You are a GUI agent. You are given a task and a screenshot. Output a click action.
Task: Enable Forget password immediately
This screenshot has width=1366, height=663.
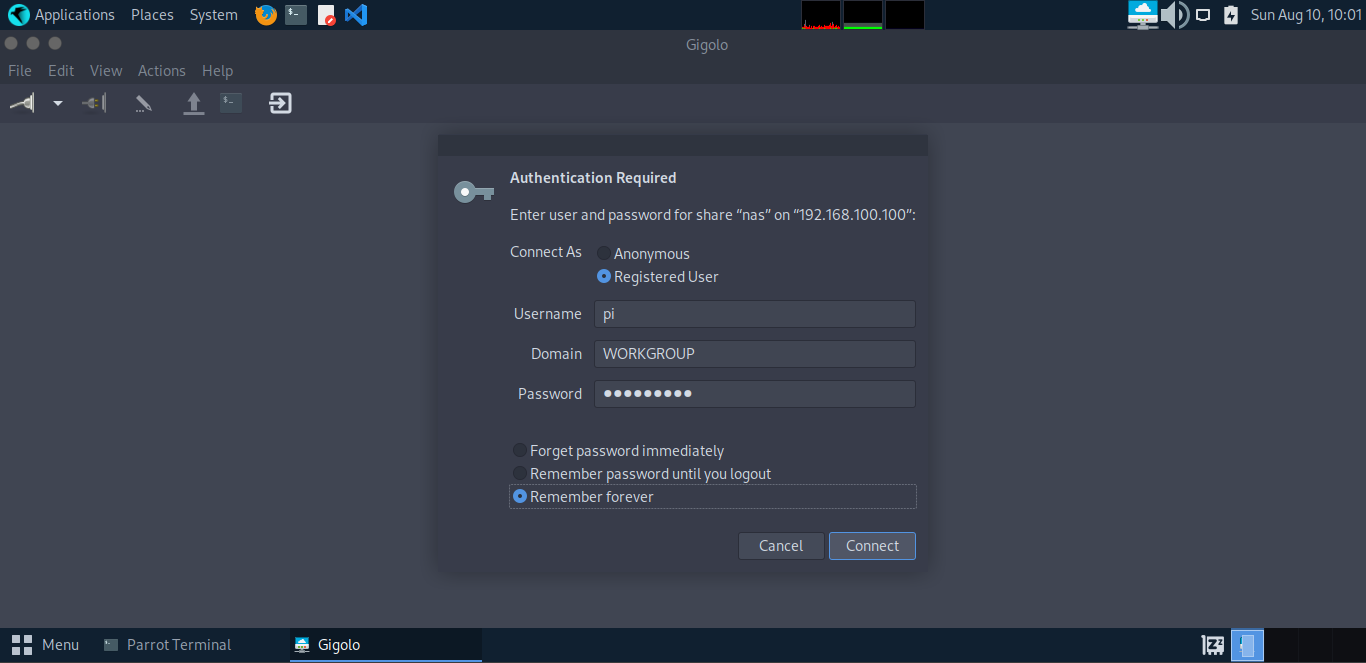(x=520, y=450)
